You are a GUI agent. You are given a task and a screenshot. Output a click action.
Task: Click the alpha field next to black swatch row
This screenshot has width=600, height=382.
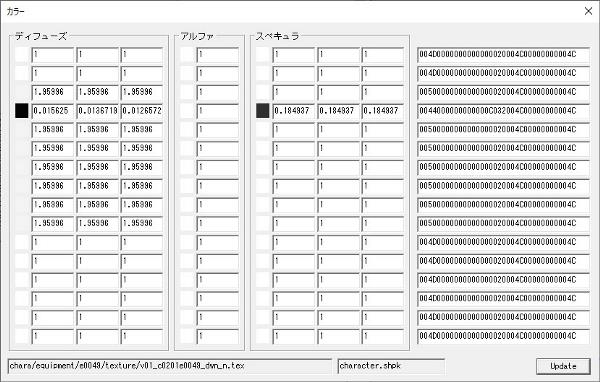click(x=218, y=111)
